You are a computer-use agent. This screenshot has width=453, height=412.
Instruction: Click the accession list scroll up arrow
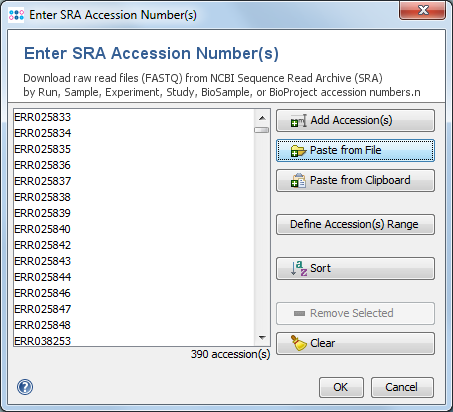click(262, 118)
